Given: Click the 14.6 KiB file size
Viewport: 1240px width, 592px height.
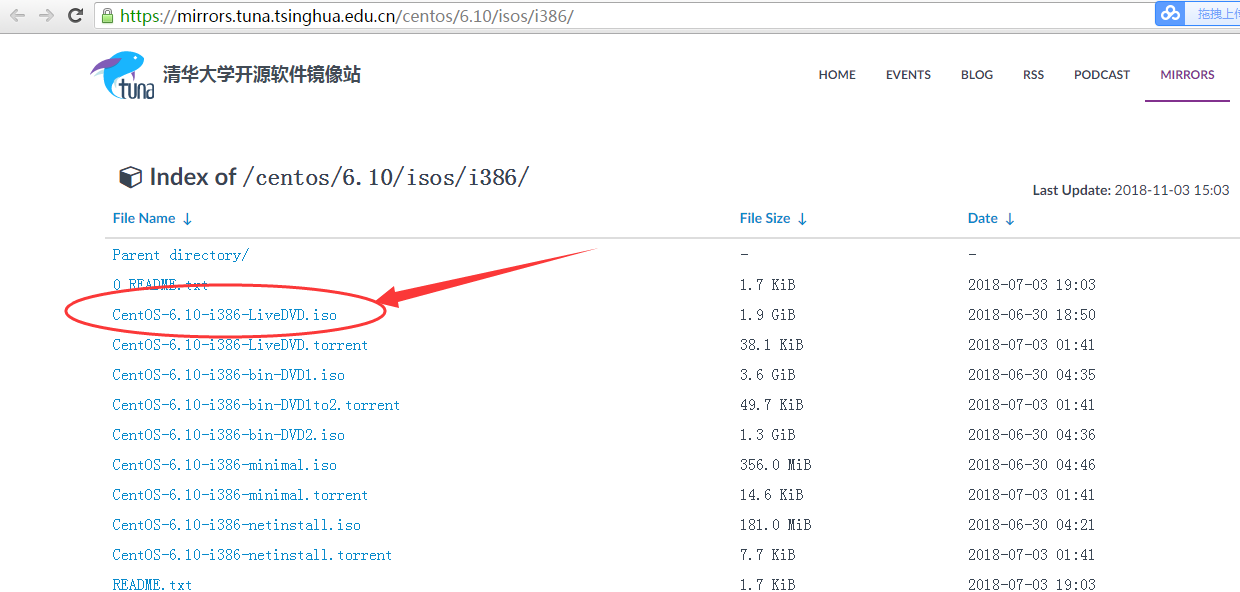Looking at the screenshot, I should 771,495.
